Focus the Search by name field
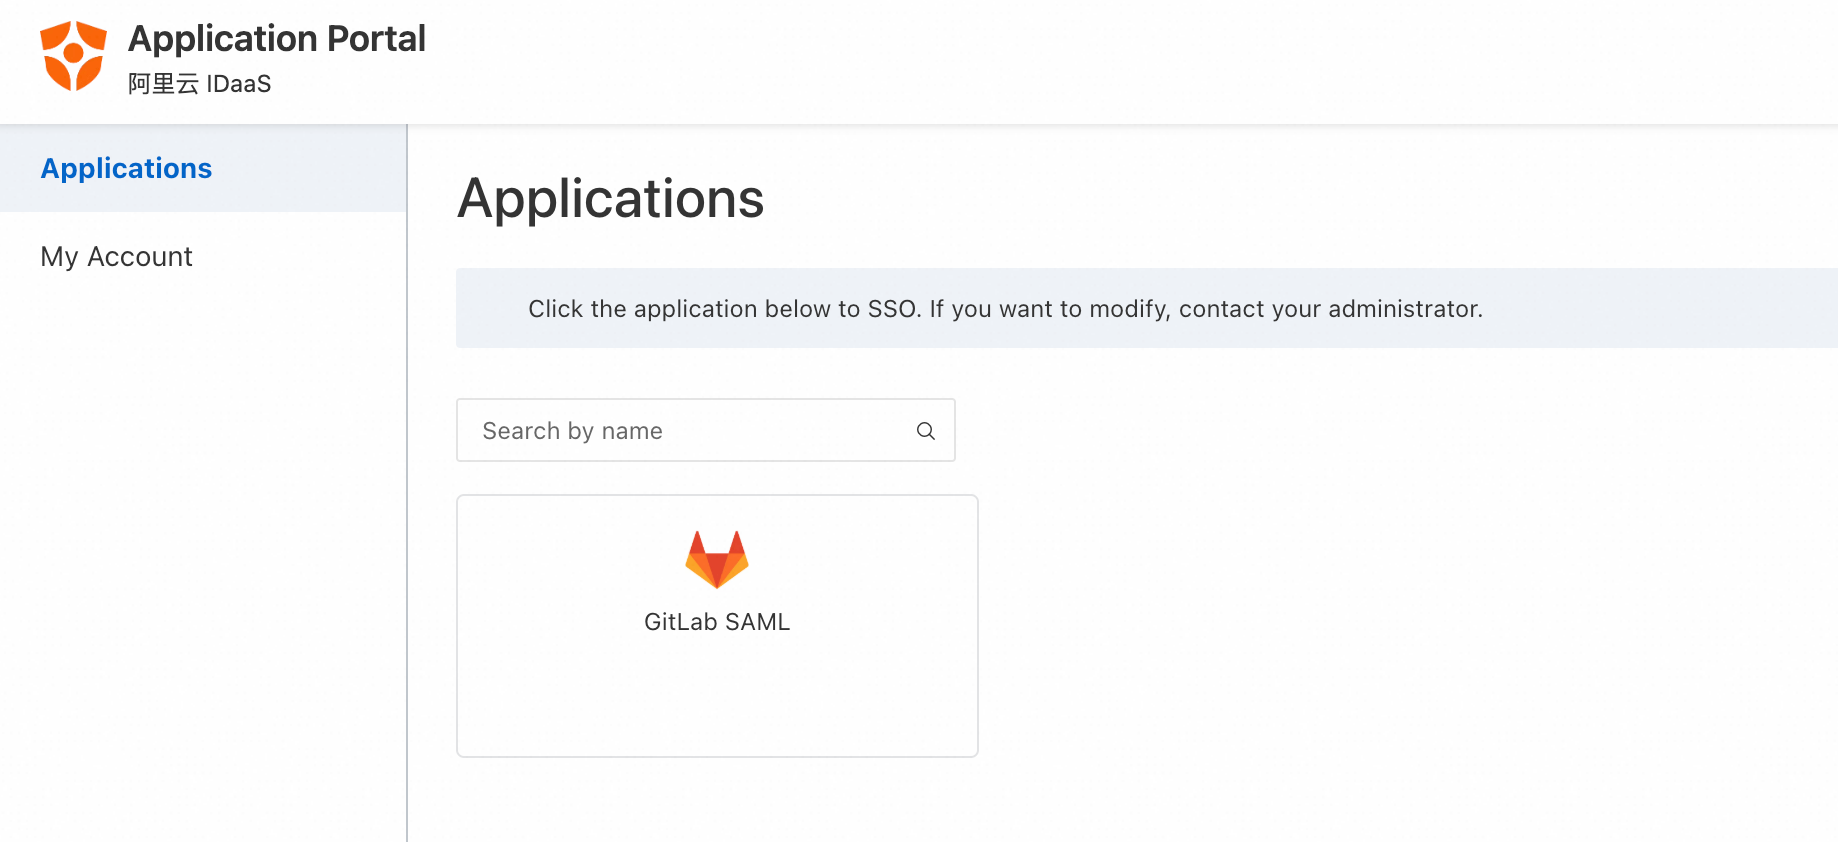The height and width of the screenshot is (842, 1838). [706, 430]
